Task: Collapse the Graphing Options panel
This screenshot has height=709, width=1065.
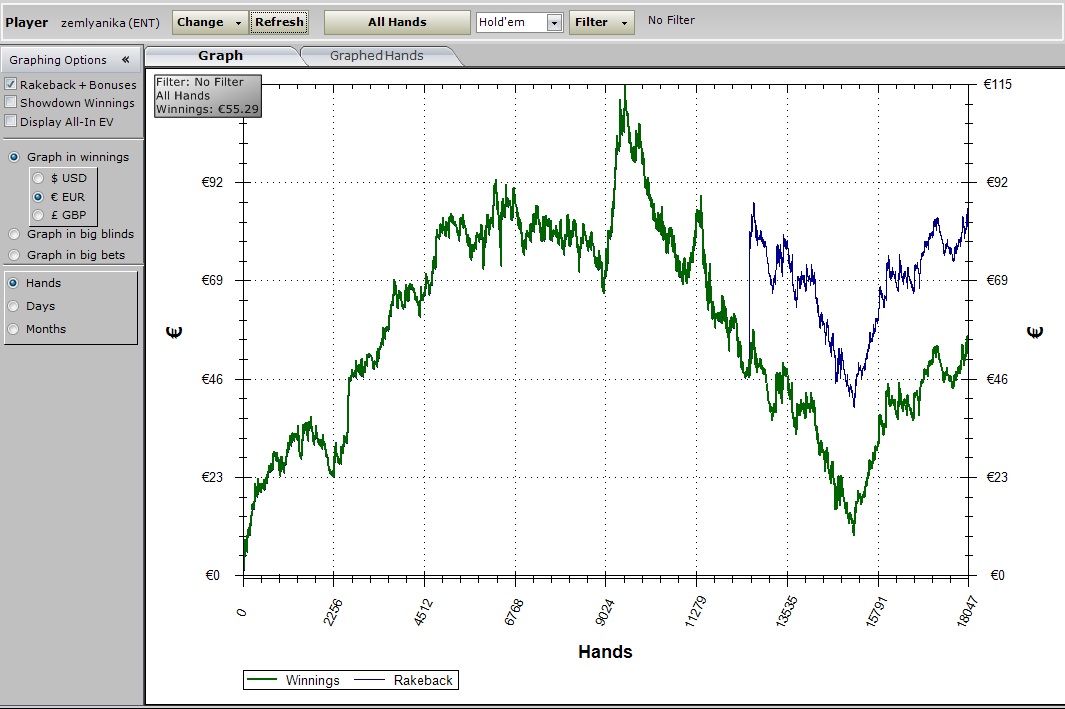Action: point(125,60)
